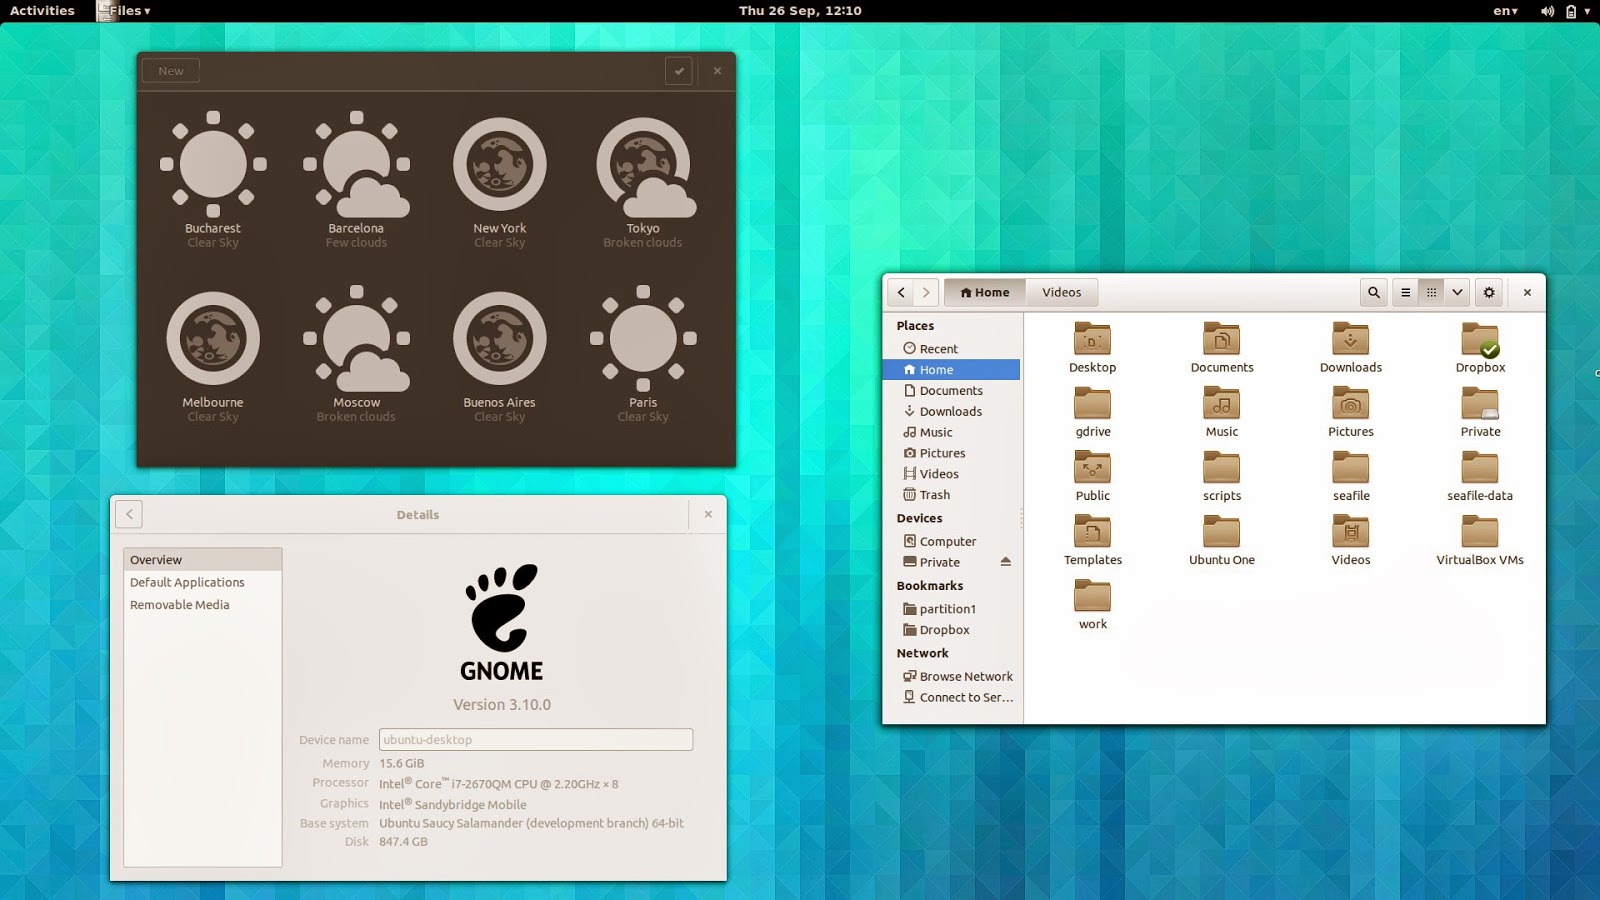This screenshot has width=1600, height=900.
Task: Eject the Private device
Action: click(1005, 562)
